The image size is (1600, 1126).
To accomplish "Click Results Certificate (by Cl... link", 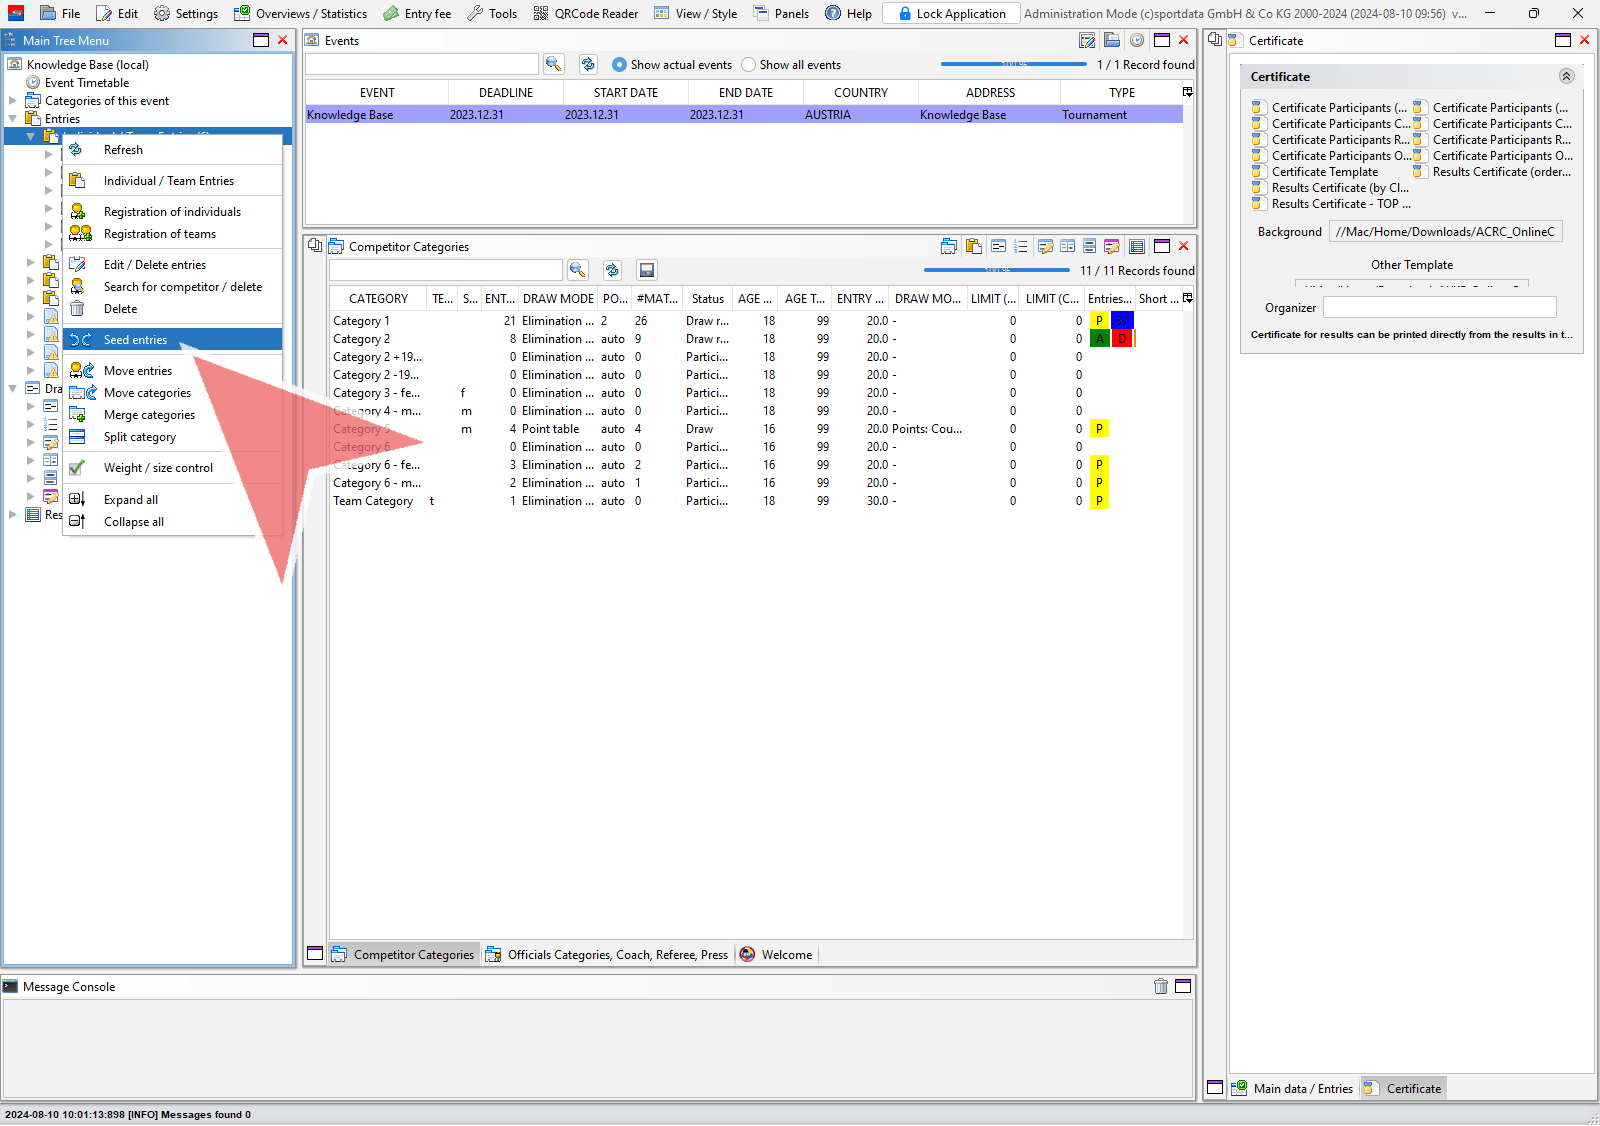I will pyautogui.click(x=1340, y=188).
